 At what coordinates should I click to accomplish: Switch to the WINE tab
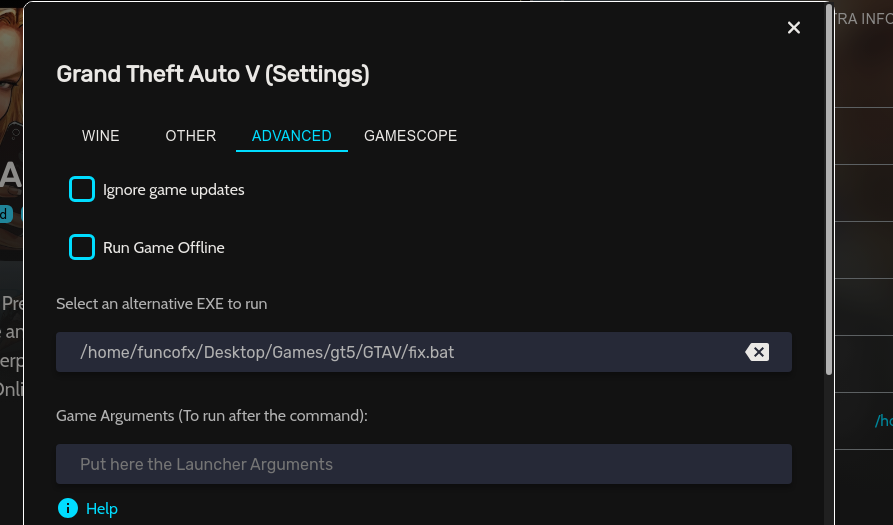tap(100, 136)
